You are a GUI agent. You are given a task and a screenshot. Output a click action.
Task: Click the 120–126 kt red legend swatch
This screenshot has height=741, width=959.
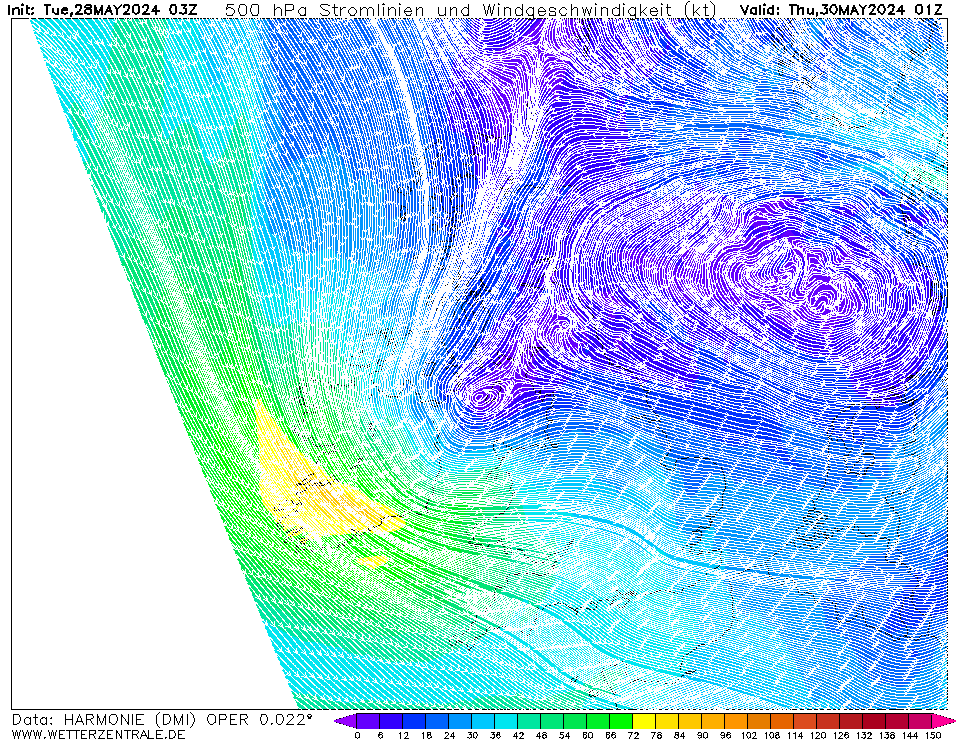829,721
